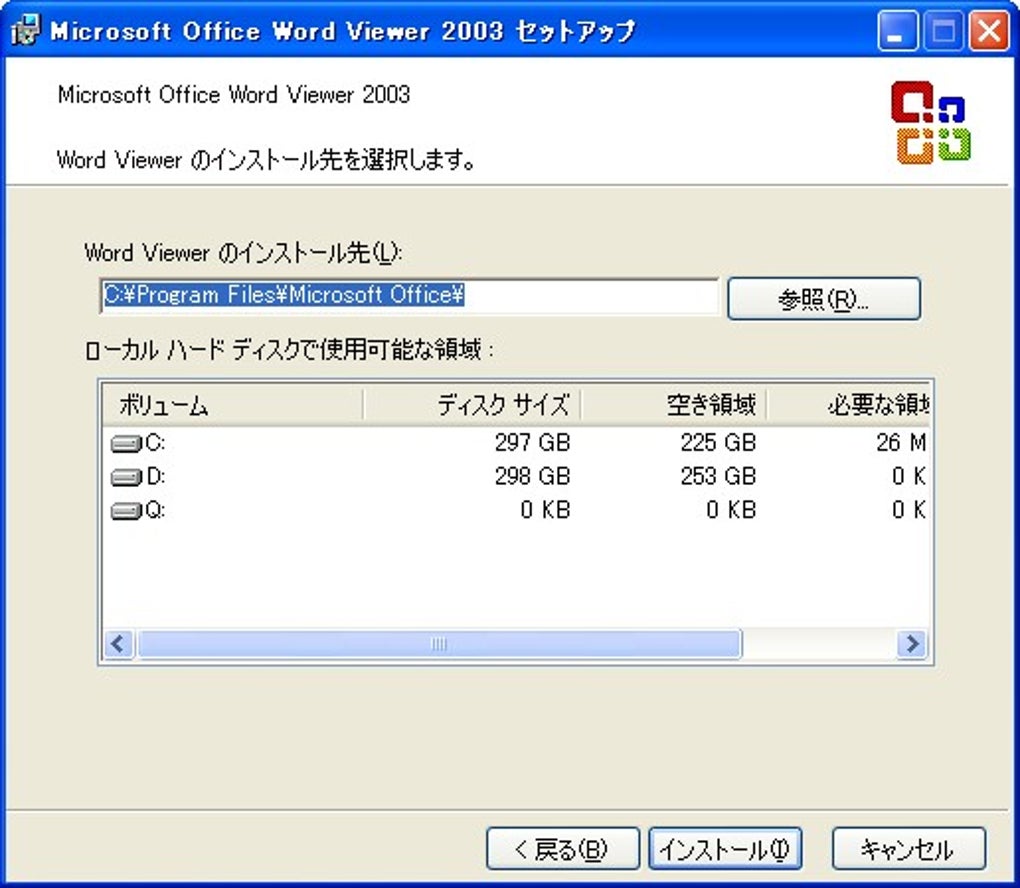The height and width of the screenshot is (888, 1020).
Task: Click the 参照(R)... browse button
Action: (824, 299)
